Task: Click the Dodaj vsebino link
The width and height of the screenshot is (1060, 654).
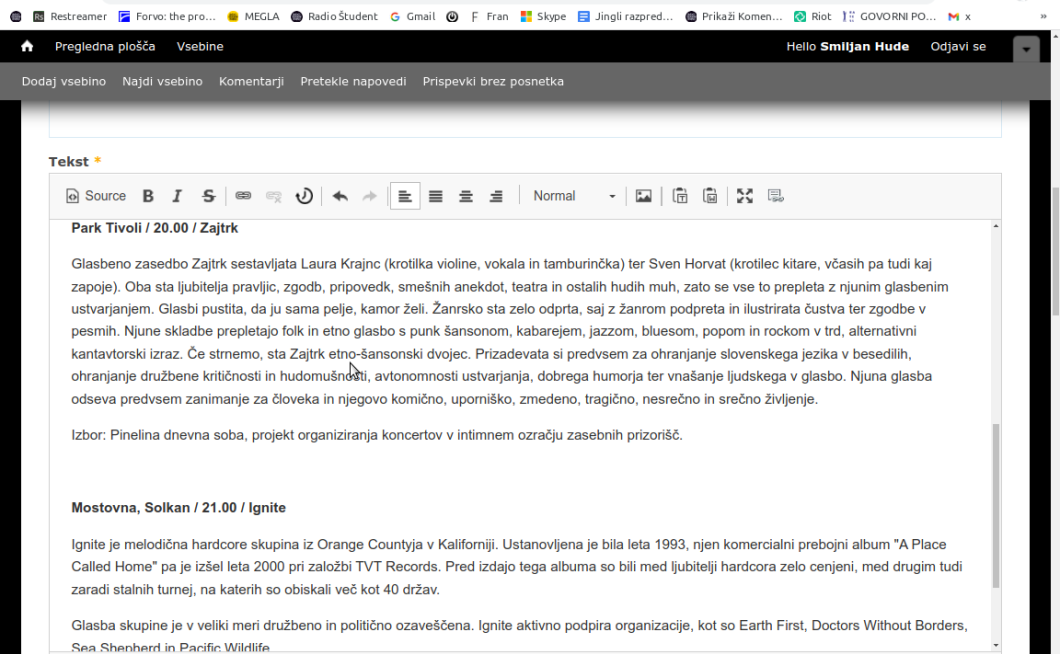Action: [x=64, y=81]
